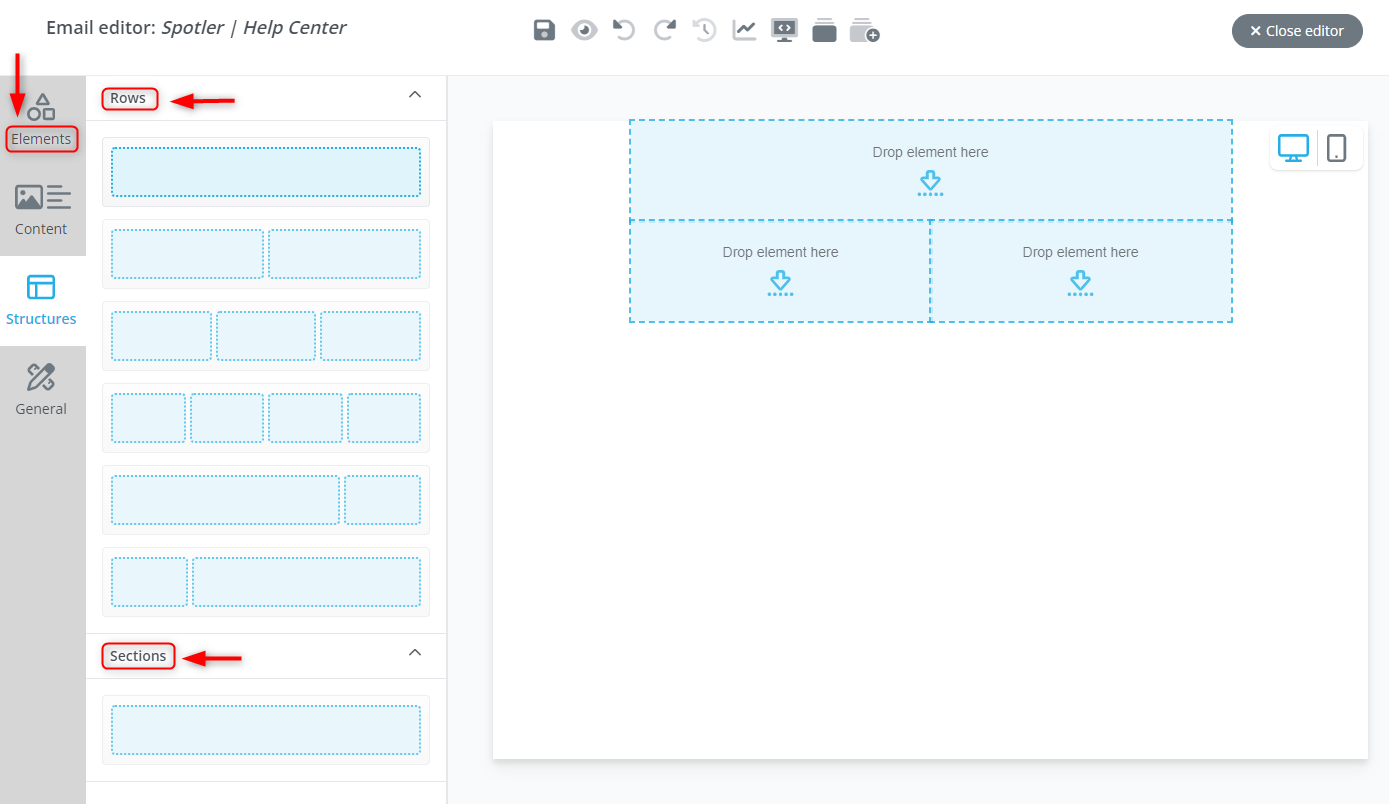Open the statistics chart icon
Viewport: 1389px width, 804px height.
click(743, 30)
